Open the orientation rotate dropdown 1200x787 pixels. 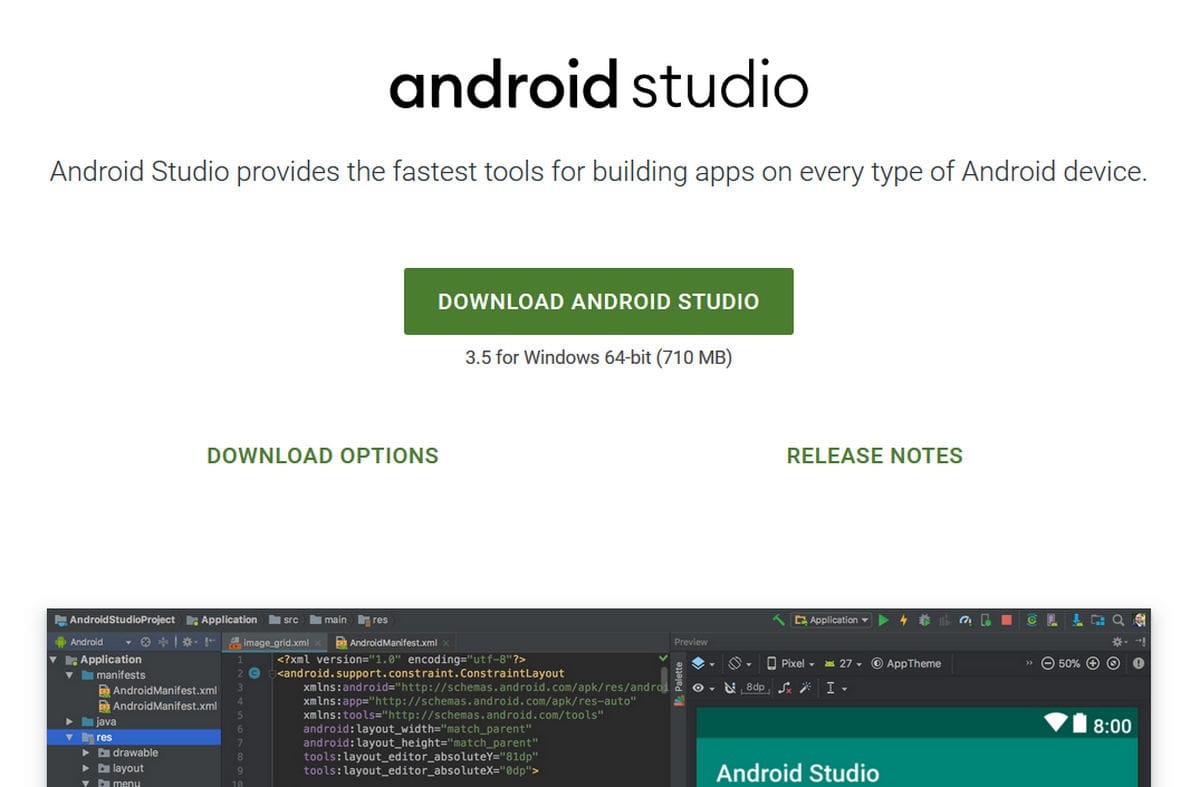[x=741, y=663]
